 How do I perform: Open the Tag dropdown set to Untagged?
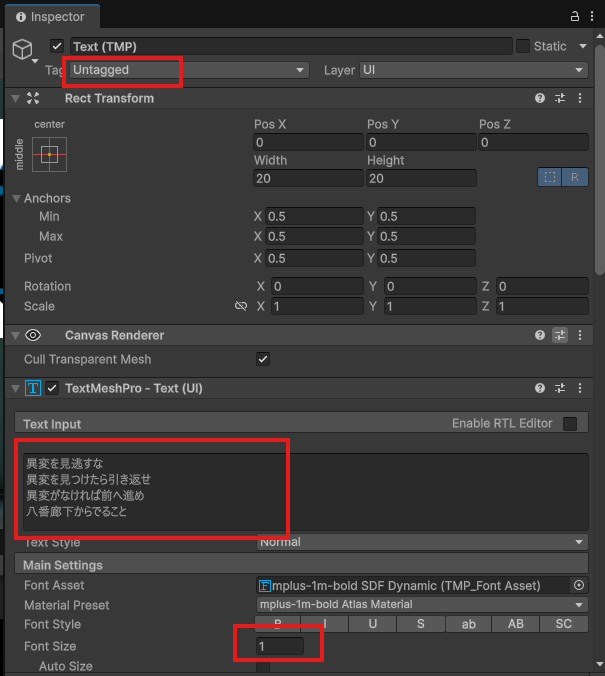click(x=188, y=70)
